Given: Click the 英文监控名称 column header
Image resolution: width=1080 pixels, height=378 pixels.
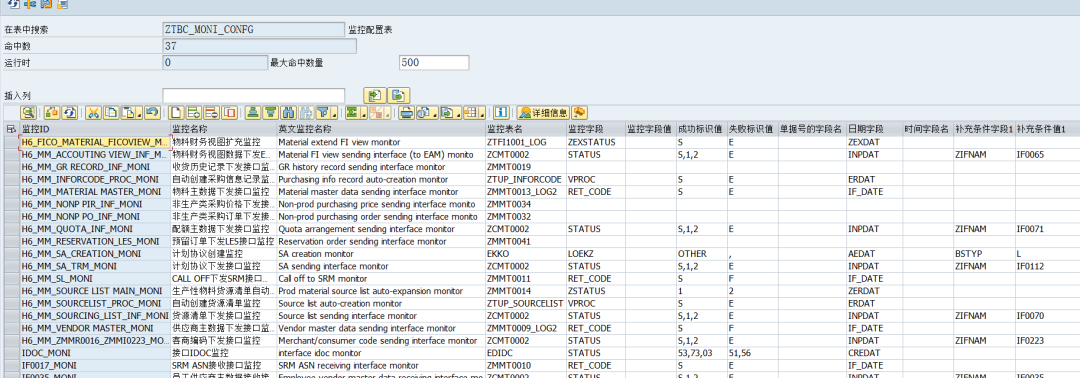Looking at the screenshot, I should 381,129.
